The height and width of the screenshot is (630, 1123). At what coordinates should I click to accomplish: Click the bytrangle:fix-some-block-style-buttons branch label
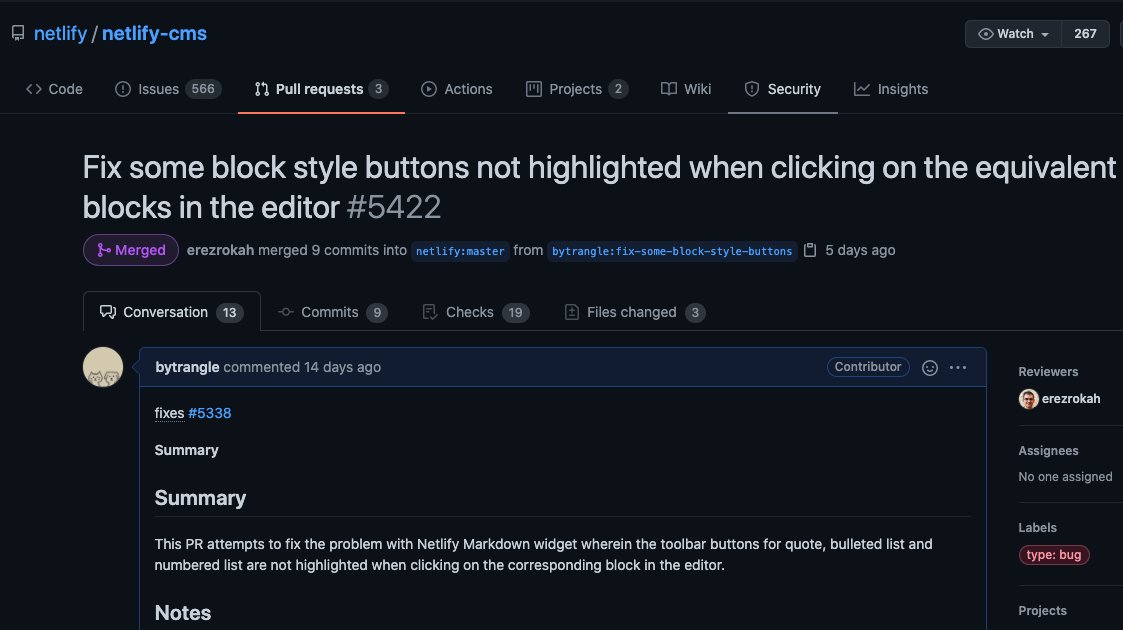pos(672,251)
